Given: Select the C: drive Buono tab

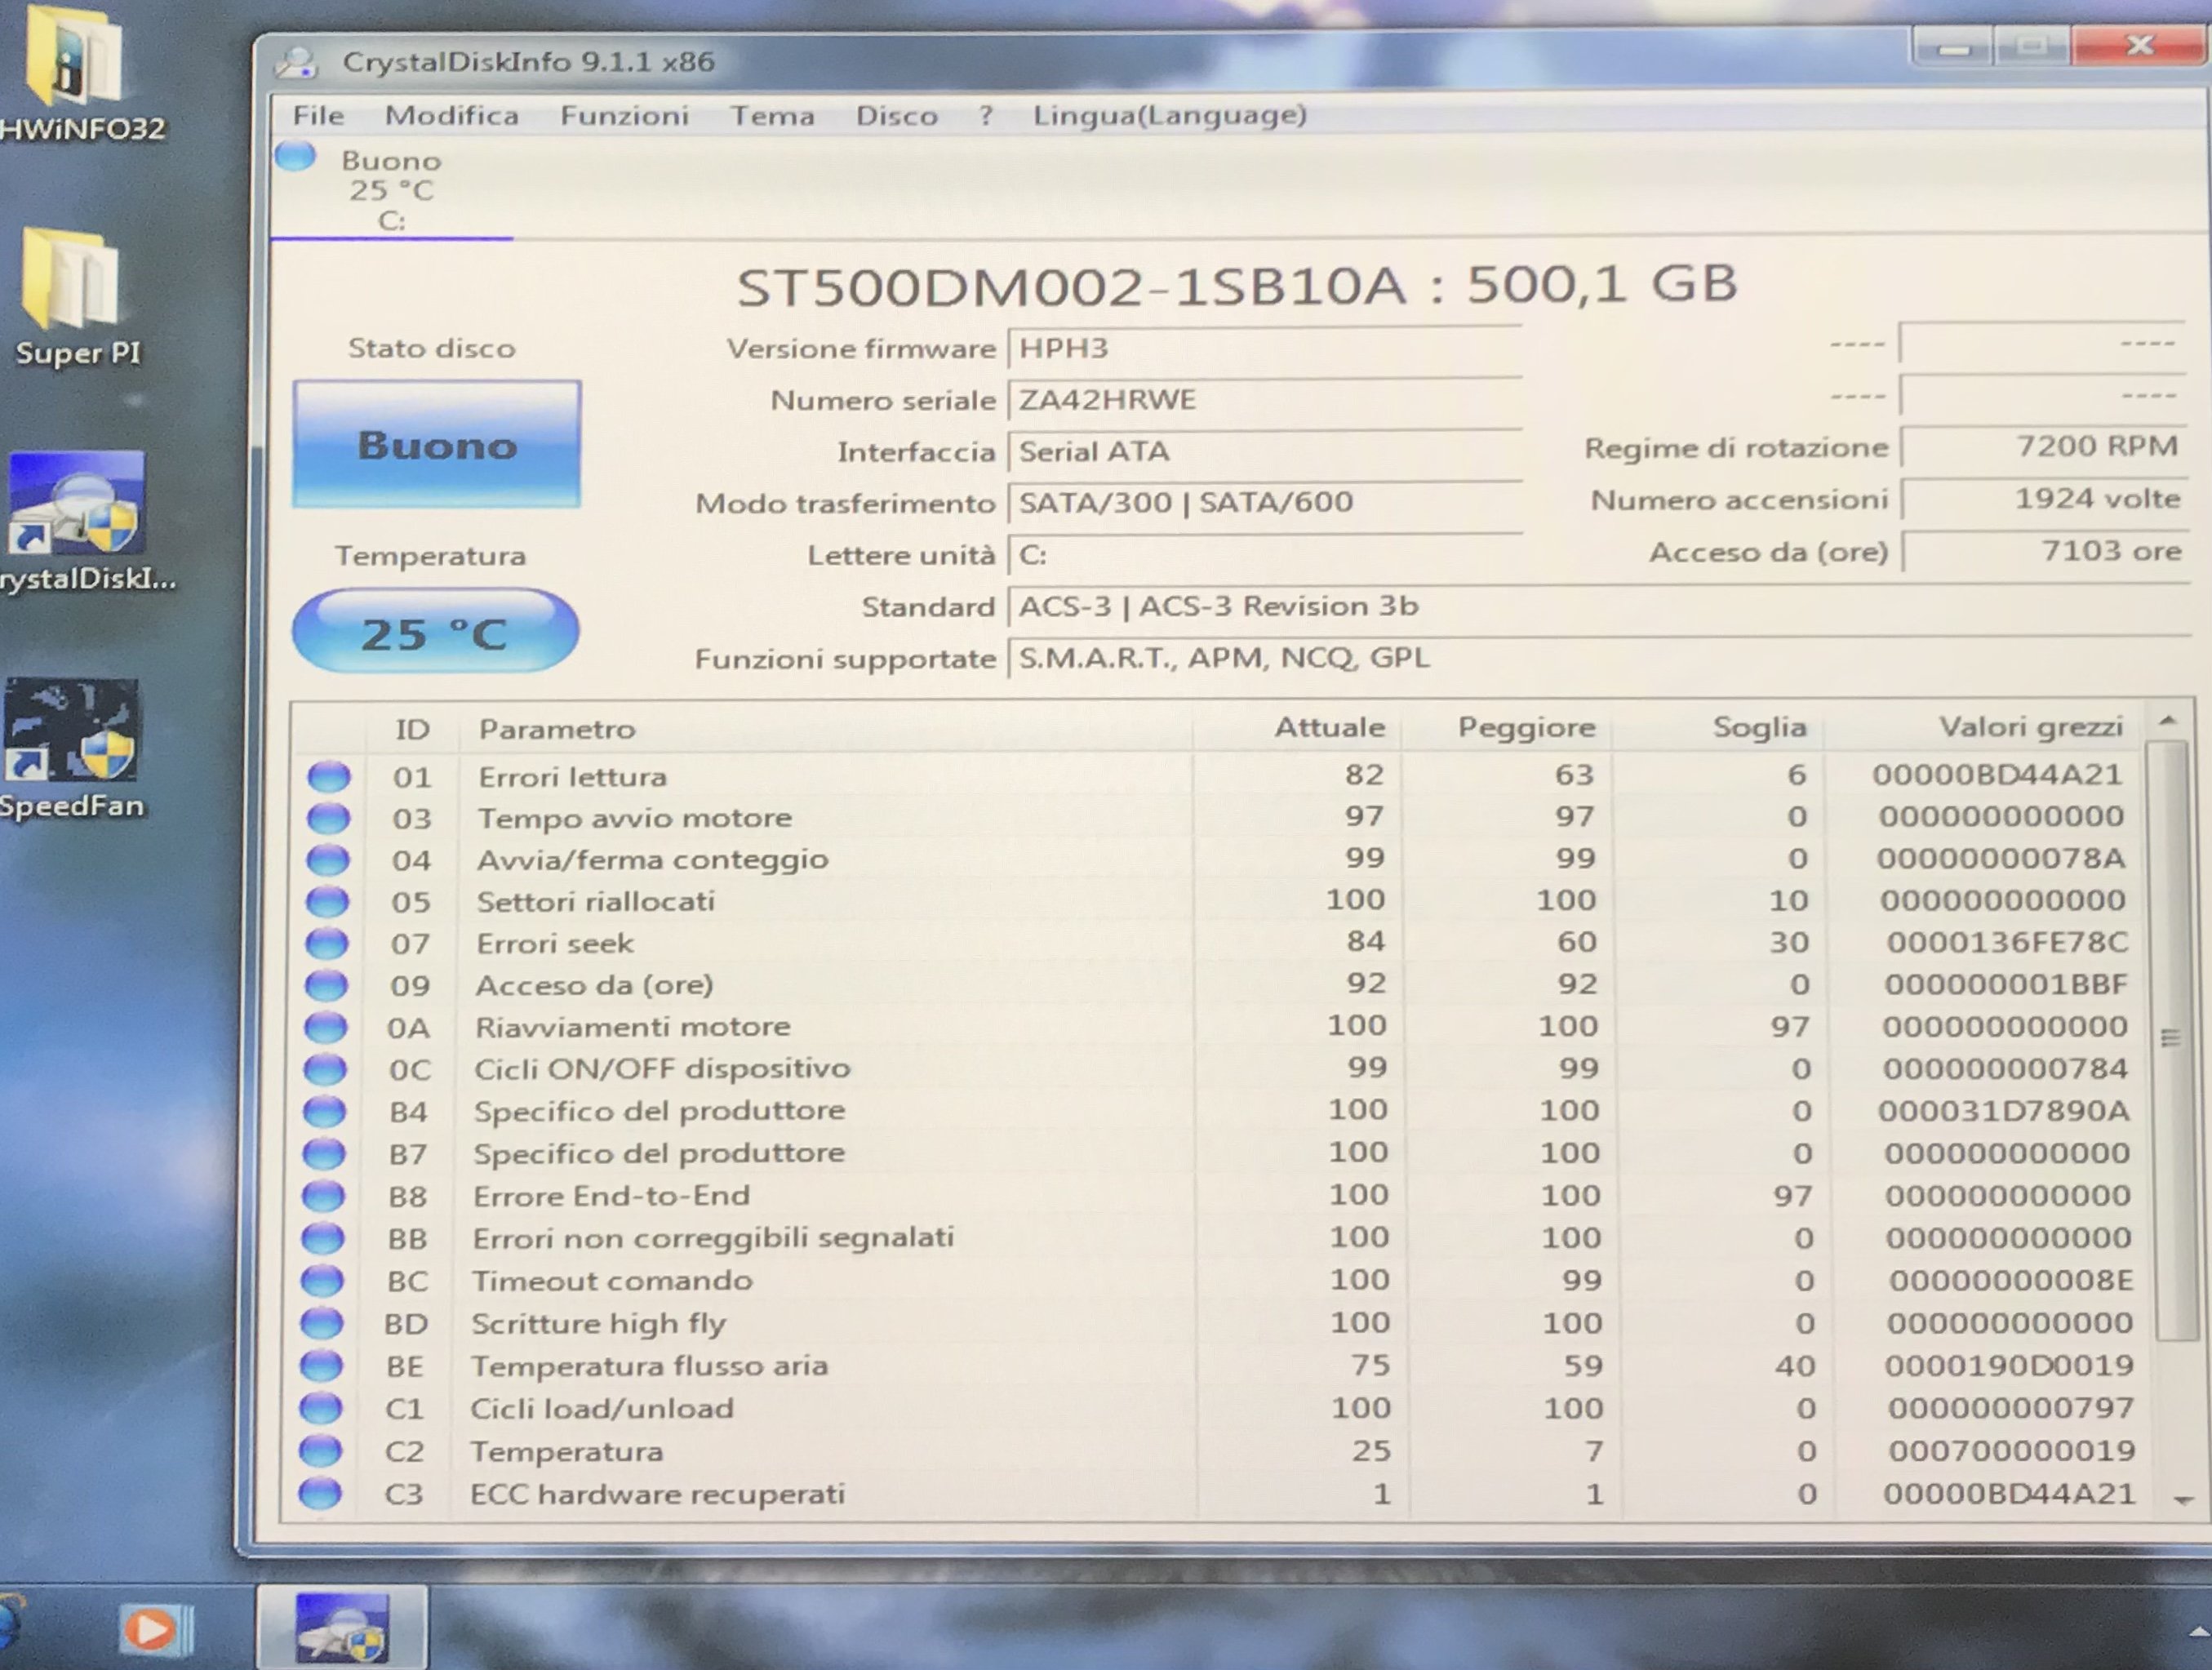Looking at the screenshot, I should [390, 189].
